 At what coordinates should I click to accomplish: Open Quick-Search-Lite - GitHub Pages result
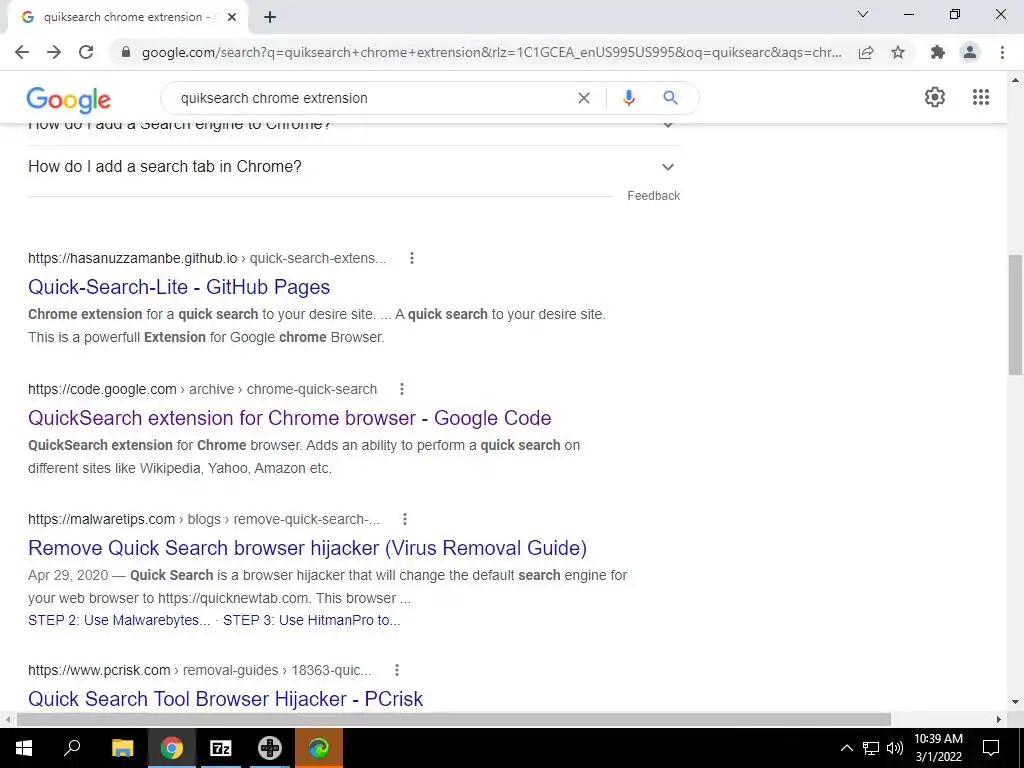[x=179, y=287]
